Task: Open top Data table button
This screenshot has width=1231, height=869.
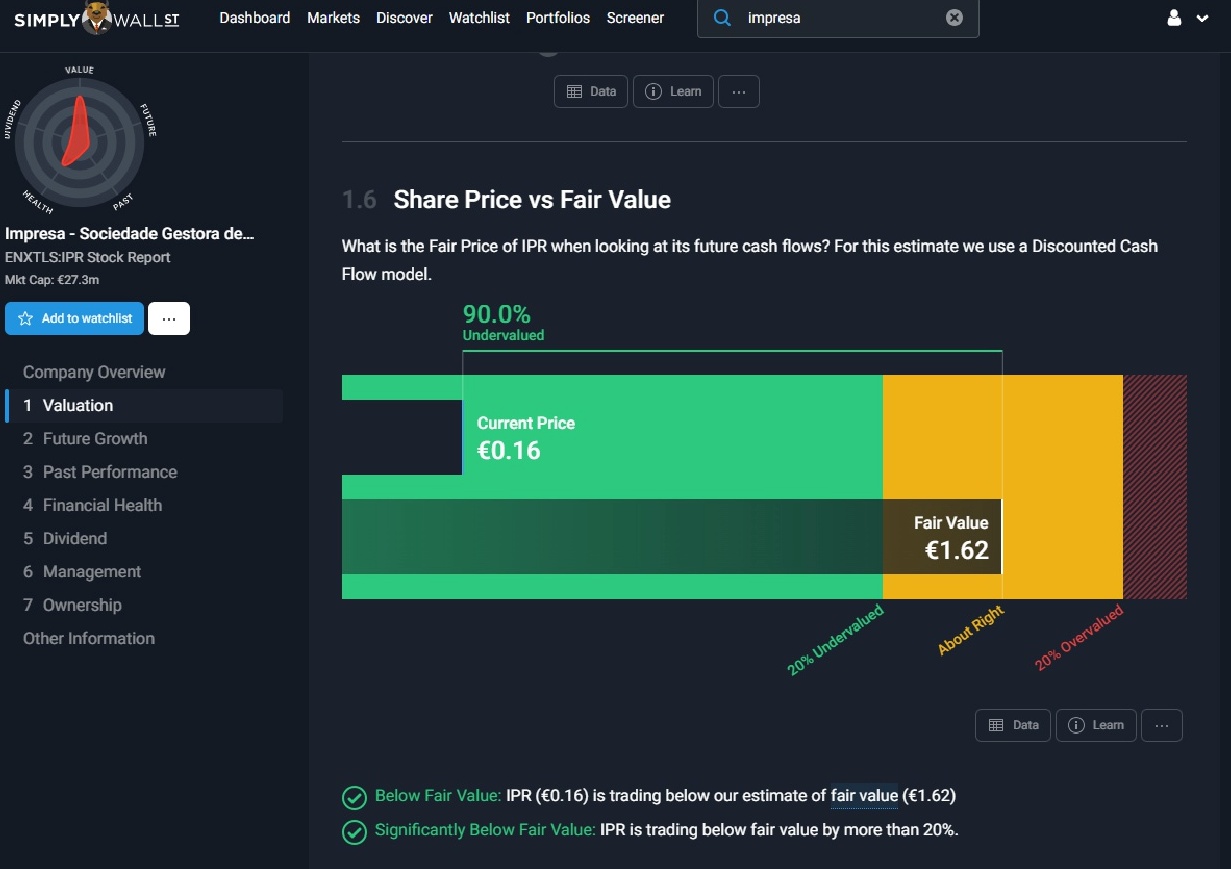Action: point(591,91)
